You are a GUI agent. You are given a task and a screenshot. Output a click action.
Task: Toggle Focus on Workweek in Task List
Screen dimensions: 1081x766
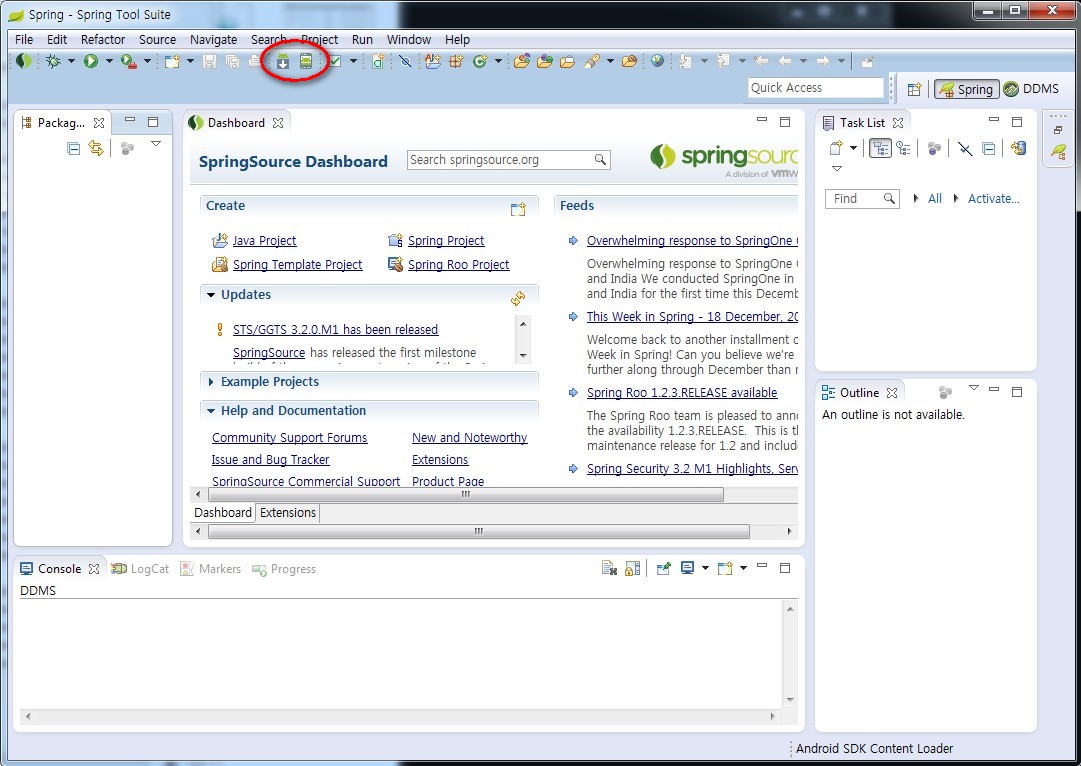coord(934,148)
